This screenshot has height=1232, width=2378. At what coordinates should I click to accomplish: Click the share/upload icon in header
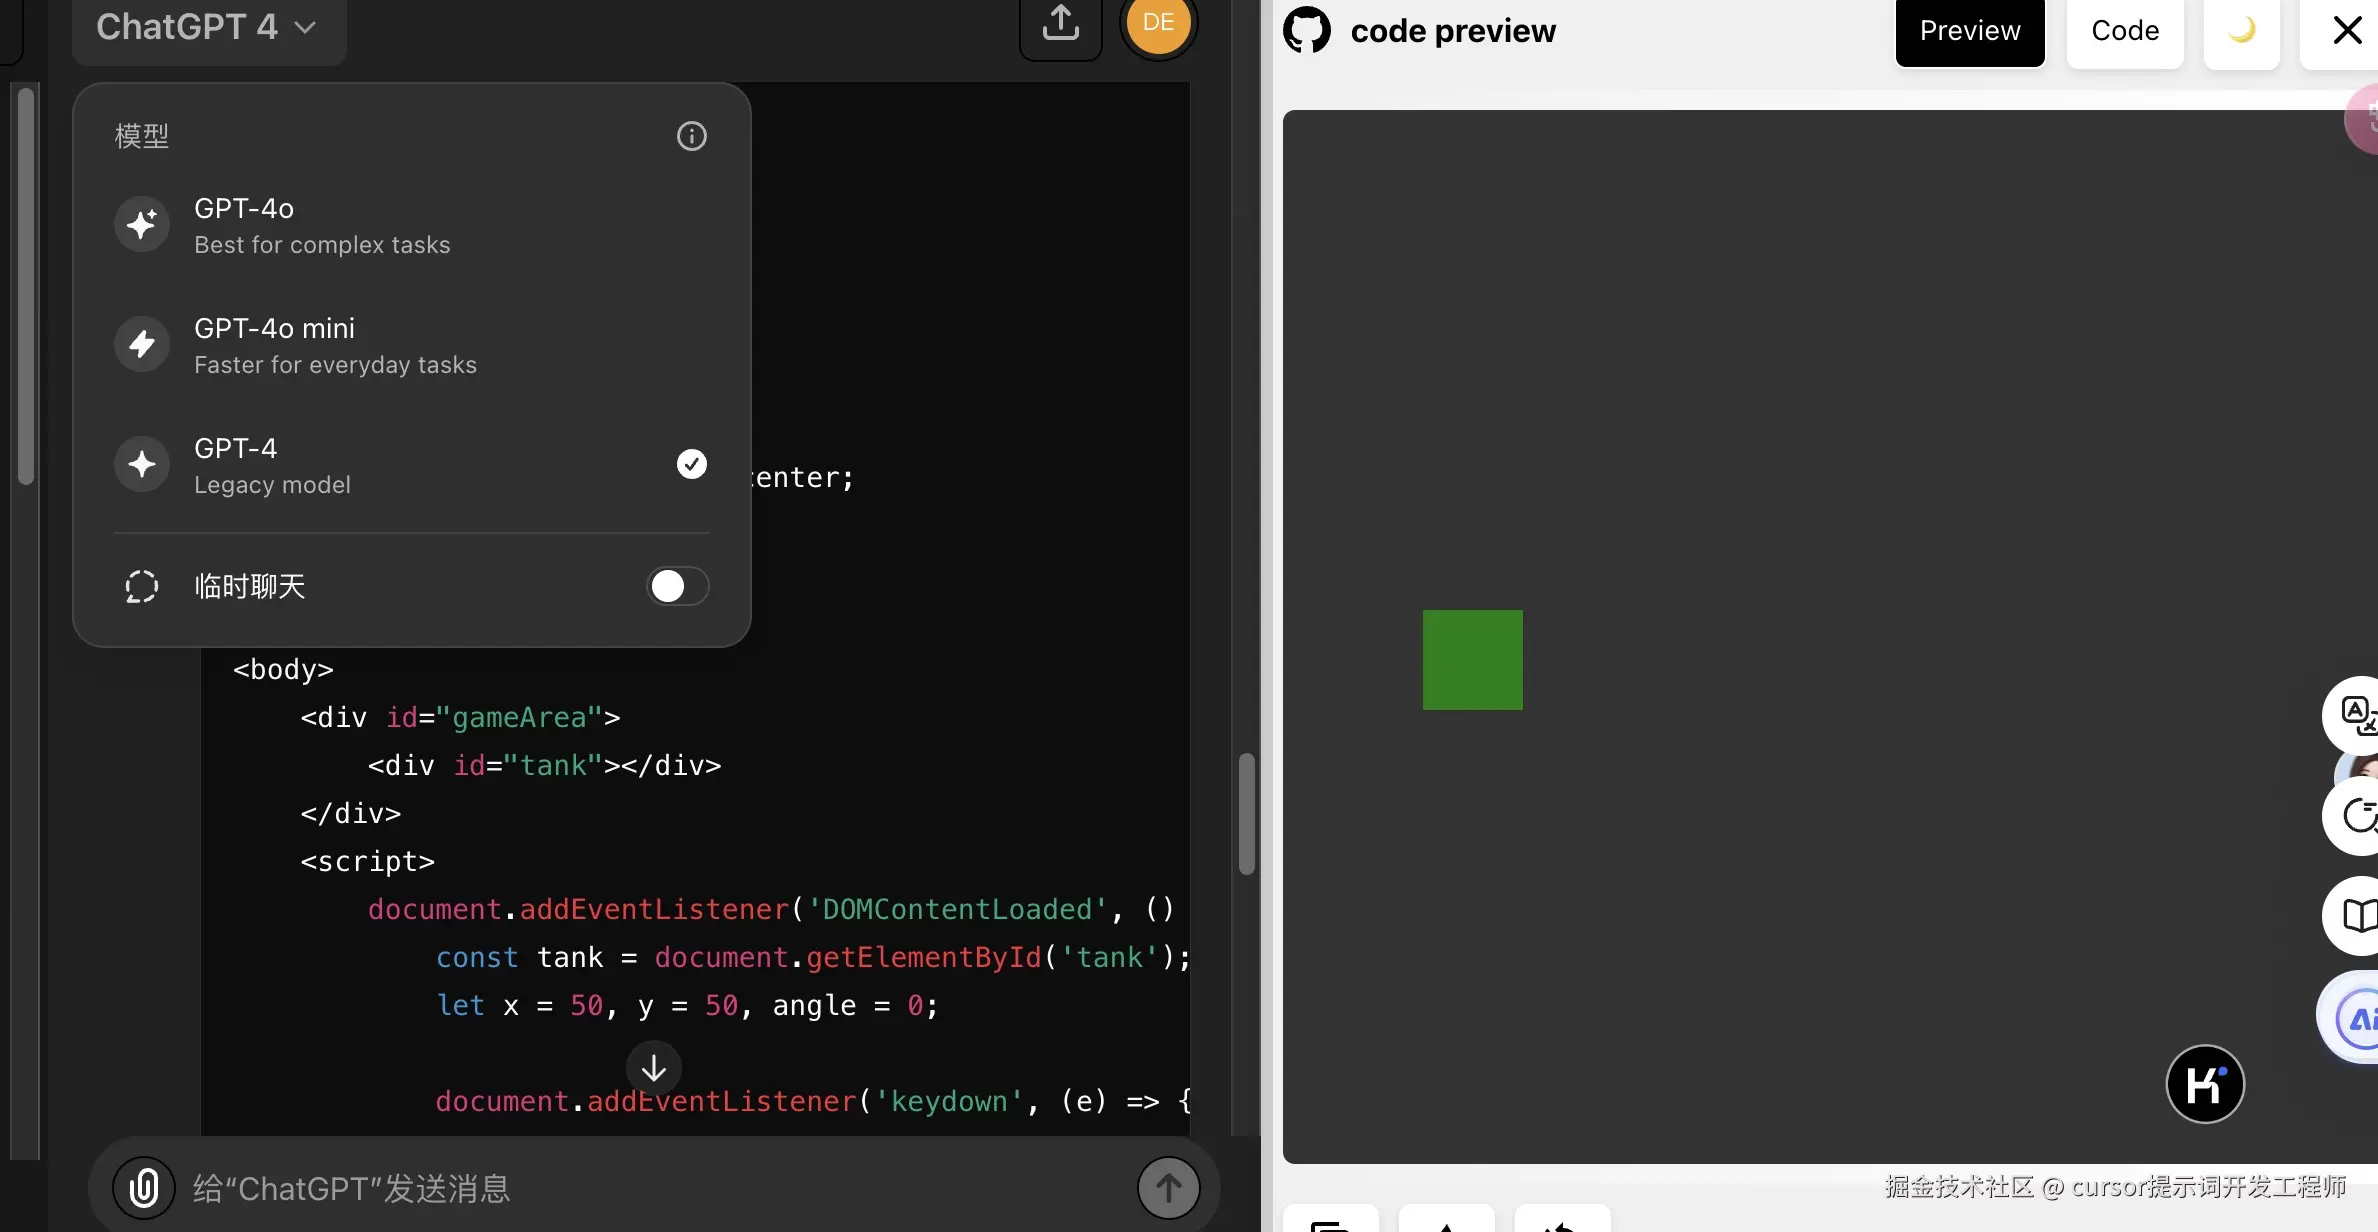1060,24
